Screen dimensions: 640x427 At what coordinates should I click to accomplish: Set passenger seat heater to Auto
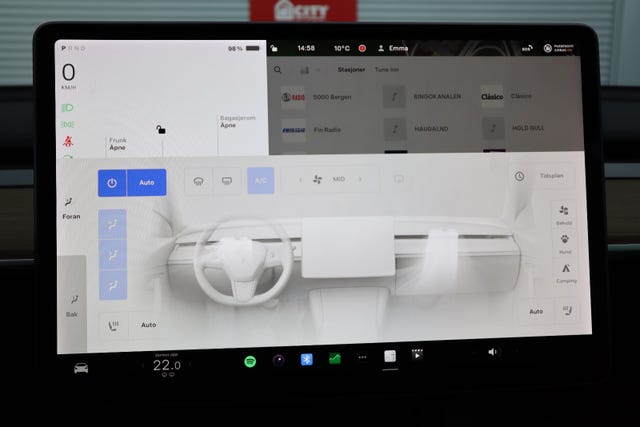pos(536,311)
